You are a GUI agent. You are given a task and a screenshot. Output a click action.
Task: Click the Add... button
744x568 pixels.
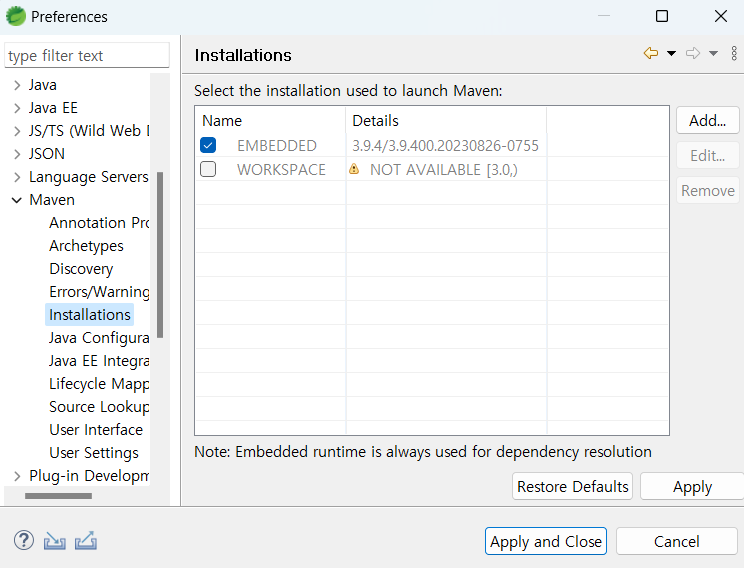(707, 121)
